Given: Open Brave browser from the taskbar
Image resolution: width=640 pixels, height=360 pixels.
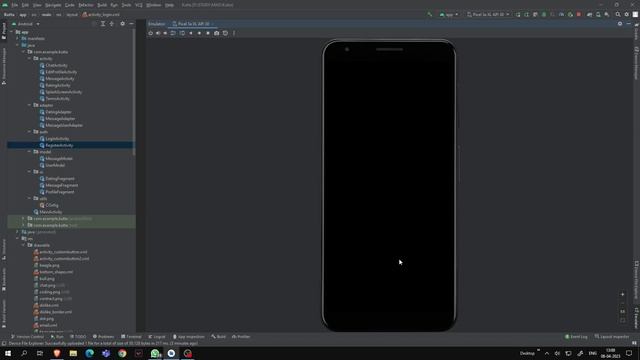Looking at the screenshot, I should (57, 353).
